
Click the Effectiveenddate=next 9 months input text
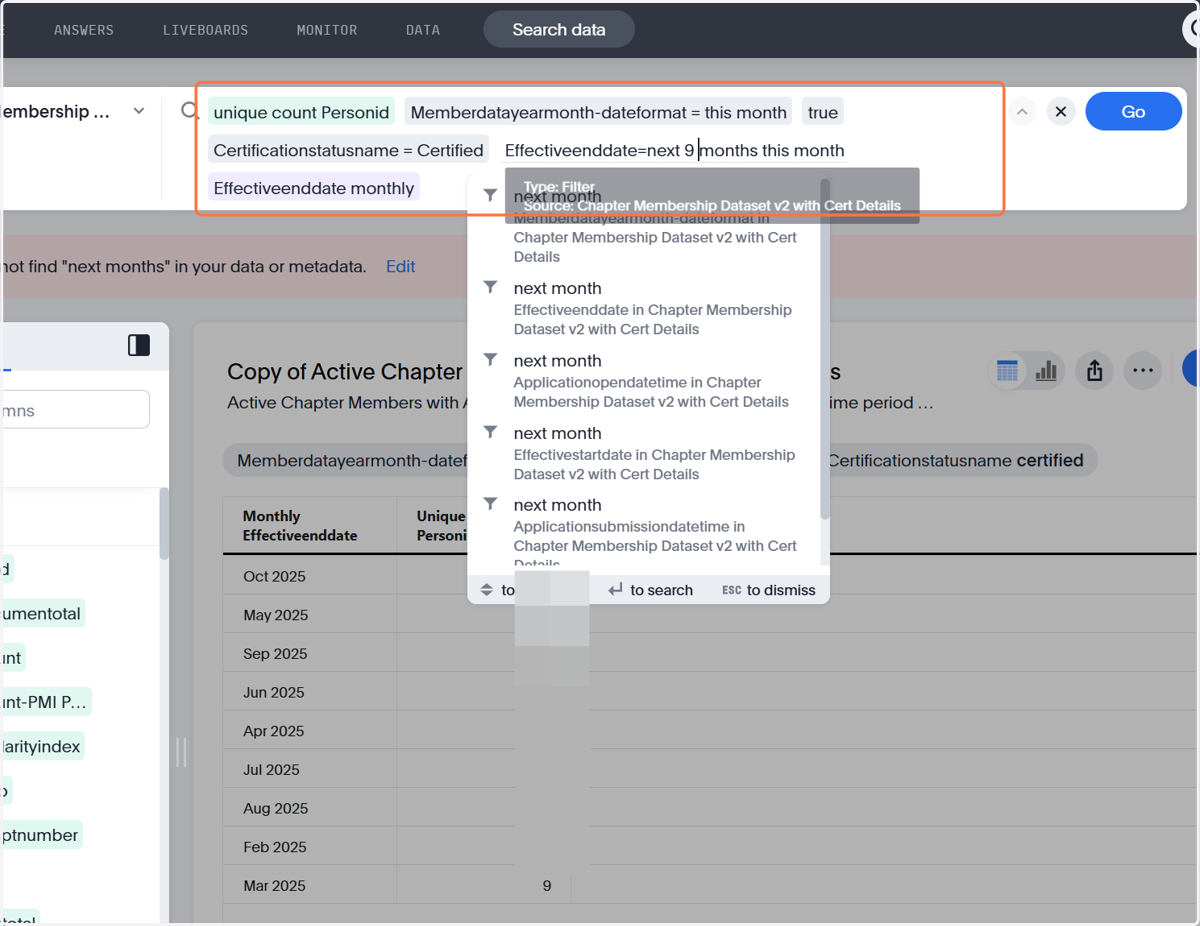coord(675,150)
